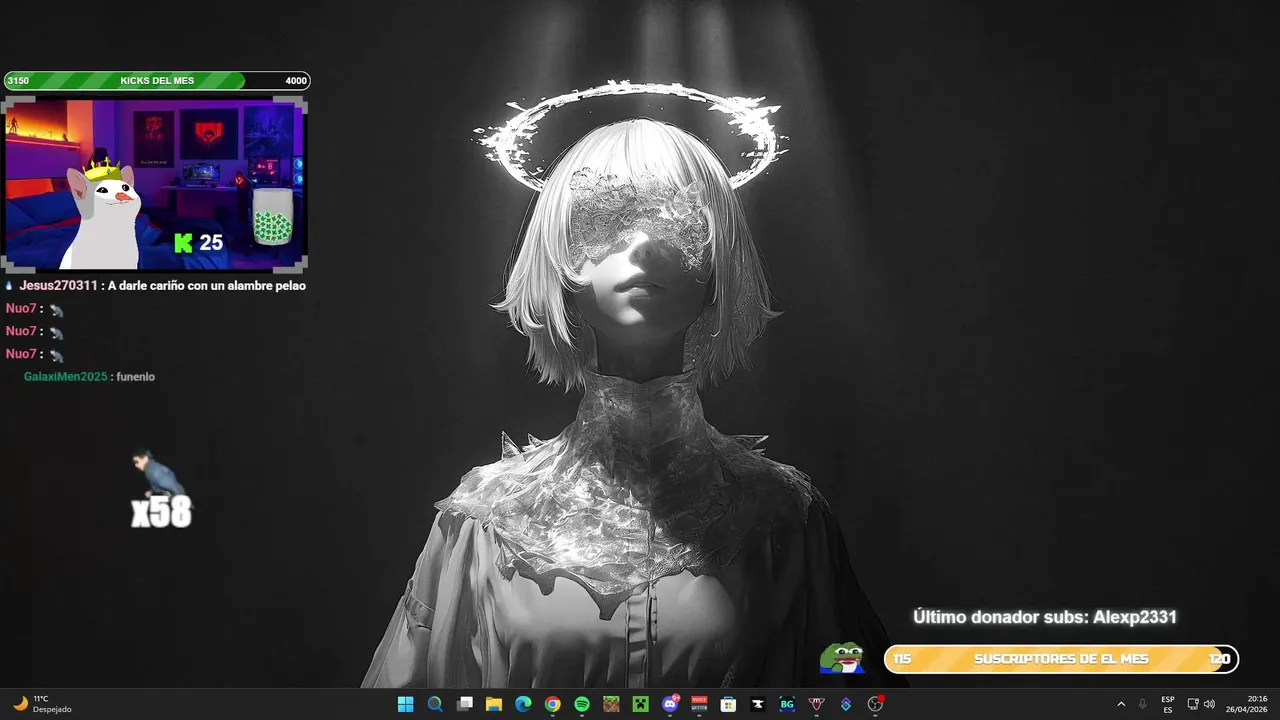This screenshot has height=720, width=1280.
Task: Open the Windows Start menu
Action: tap(405, 704)
